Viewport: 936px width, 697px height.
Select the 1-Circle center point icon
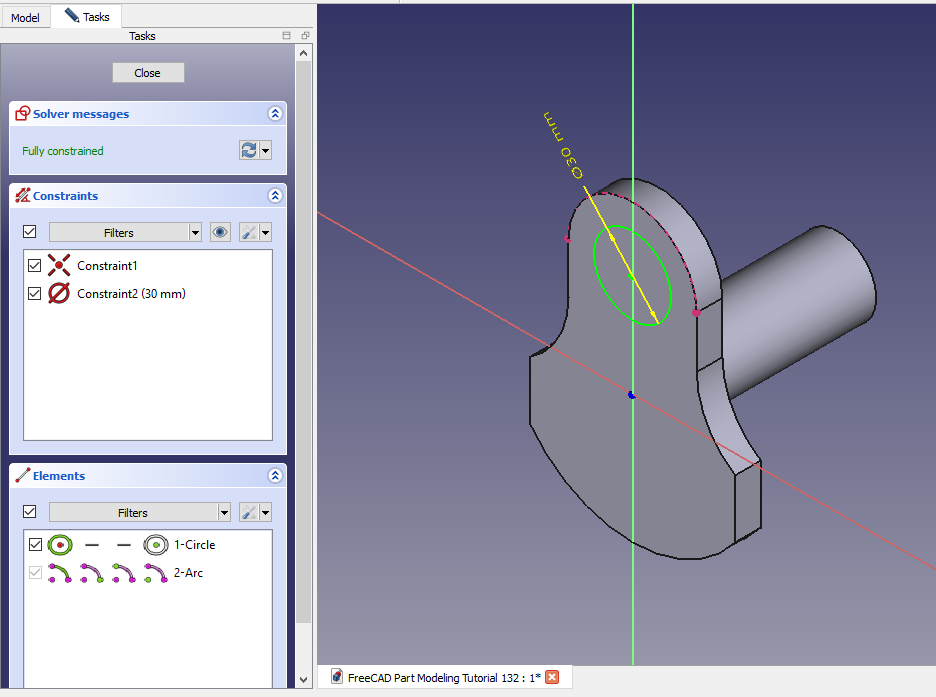[154, 545]
